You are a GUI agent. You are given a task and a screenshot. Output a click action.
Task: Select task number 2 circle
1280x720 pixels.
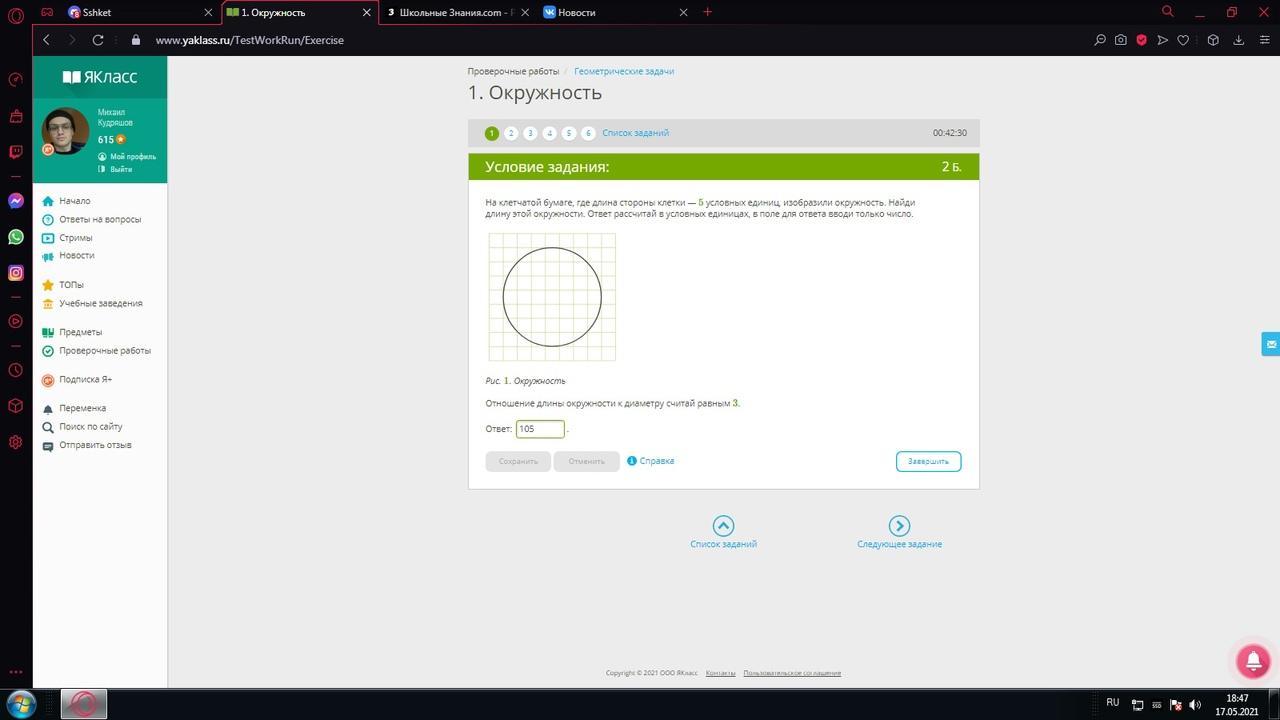click(511, 133)
